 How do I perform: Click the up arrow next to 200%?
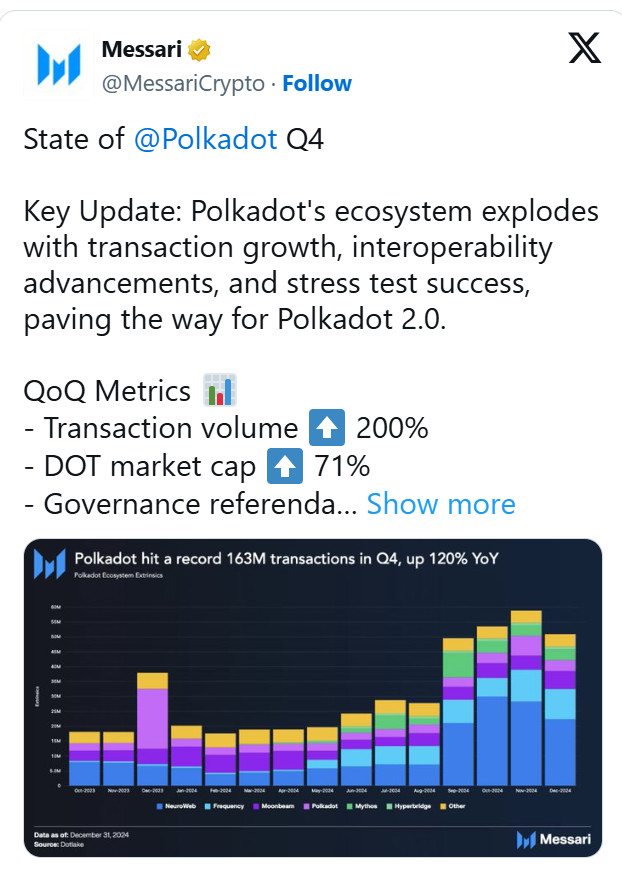click(330, 429)
